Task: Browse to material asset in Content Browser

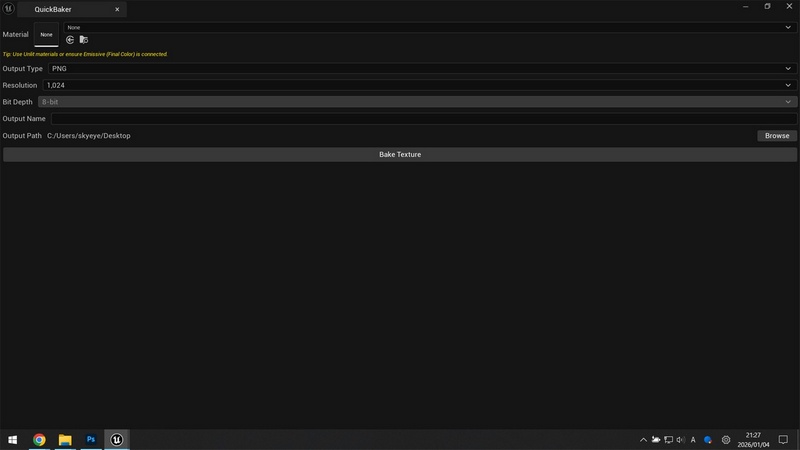Action: (84, 40)
